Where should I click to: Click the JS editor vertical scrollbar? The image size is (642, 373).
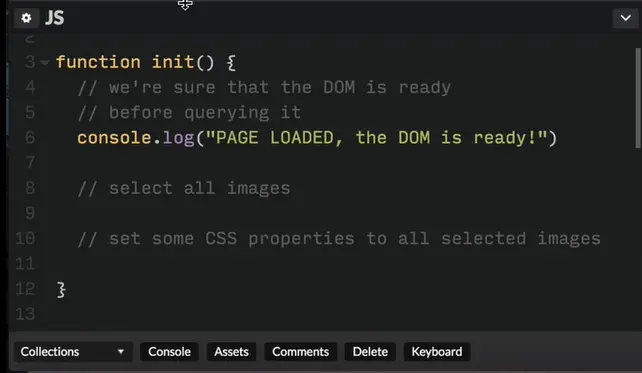click(x=638, y=98)
